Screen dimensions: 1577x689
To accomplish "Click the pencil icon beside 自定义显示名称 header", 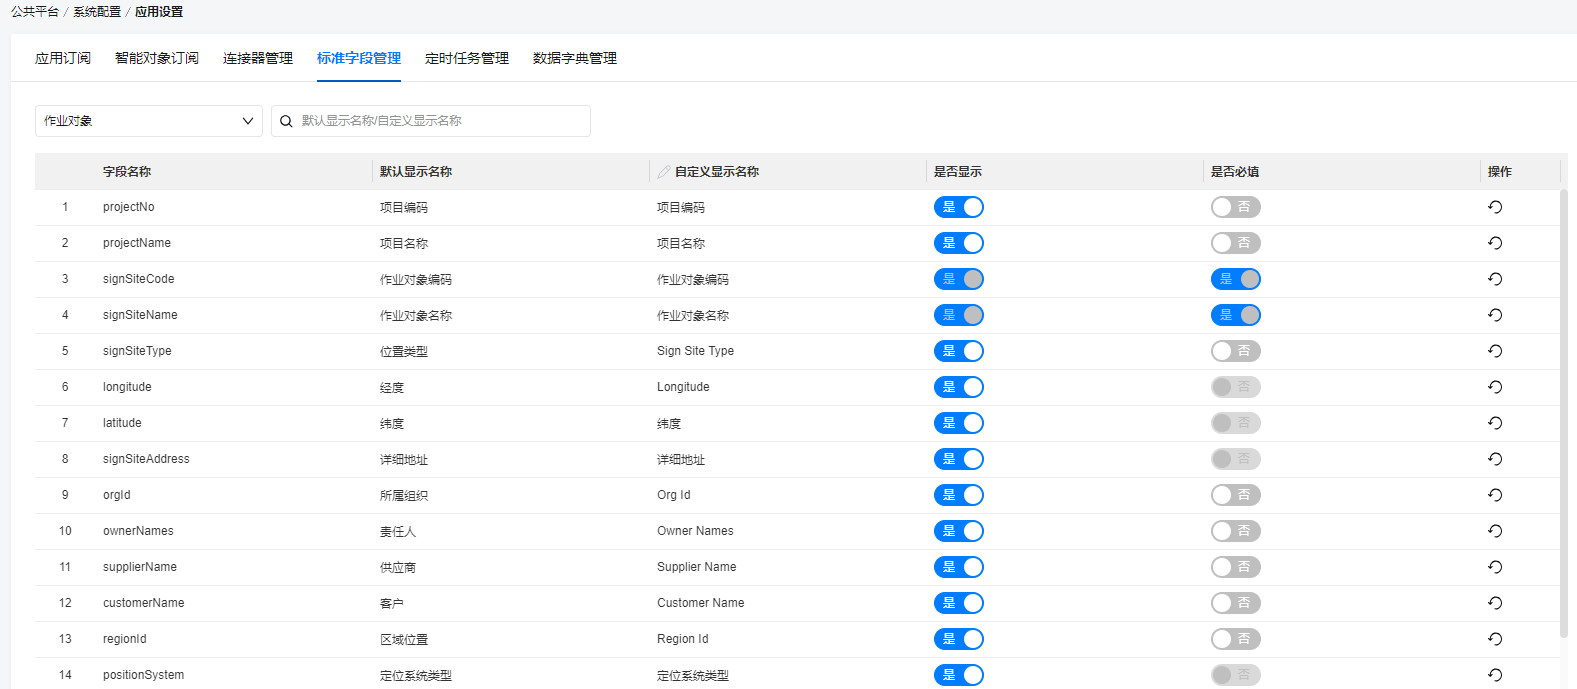I will click(664, 172).
